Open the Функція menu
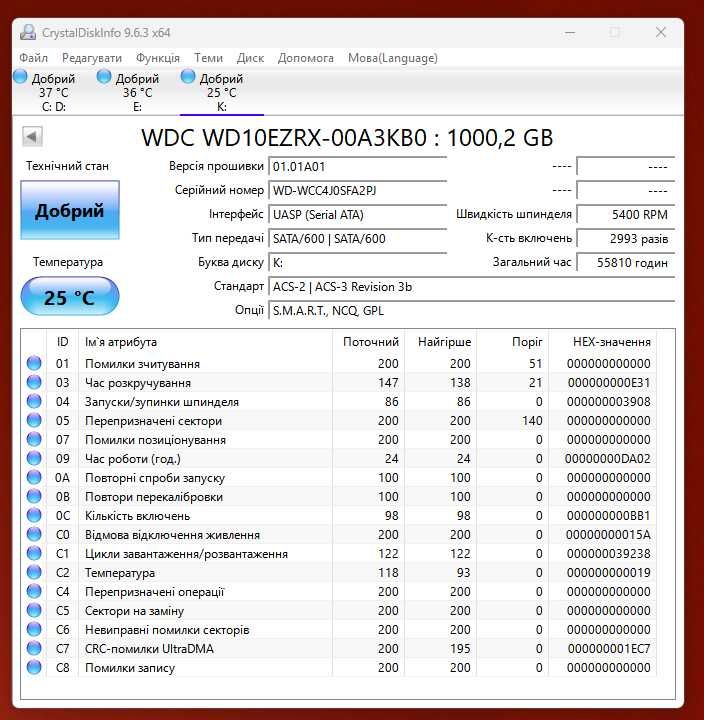This screenshot has width=704, height=720. pos(158,58)
